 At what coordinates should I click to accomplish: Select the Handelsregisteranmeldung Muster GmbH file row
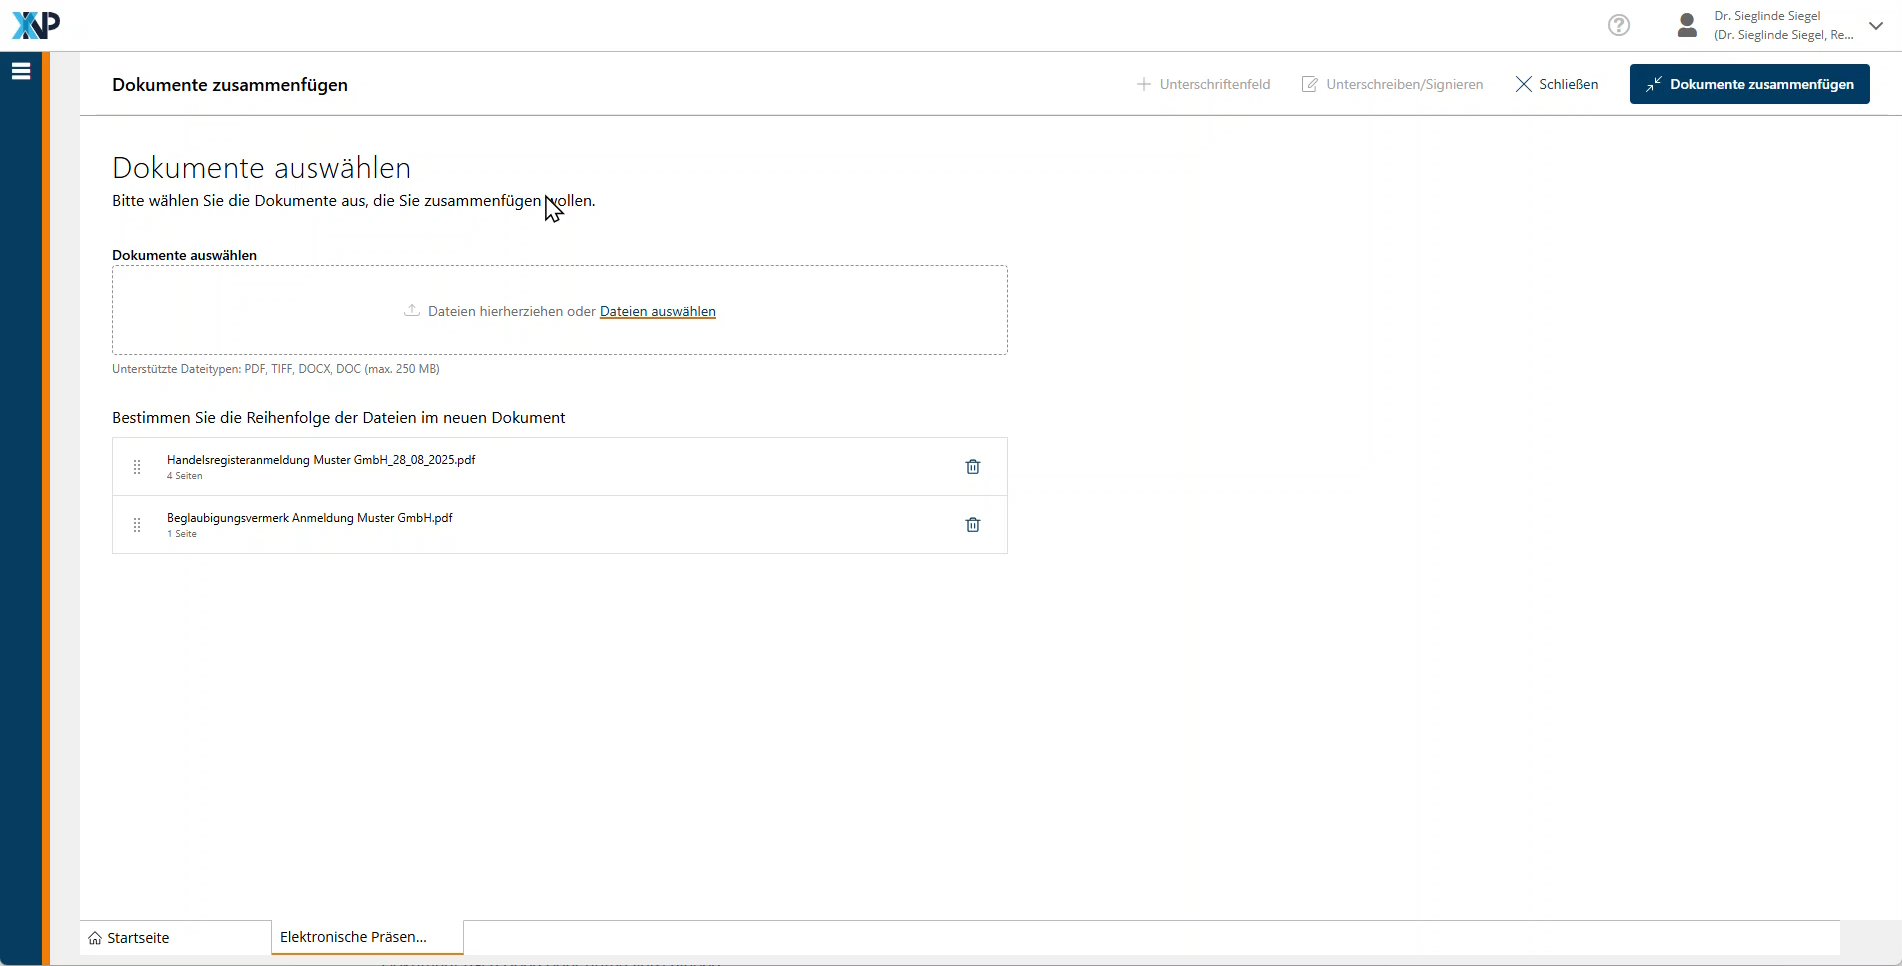pyautogui.click(x=550, y=467)
